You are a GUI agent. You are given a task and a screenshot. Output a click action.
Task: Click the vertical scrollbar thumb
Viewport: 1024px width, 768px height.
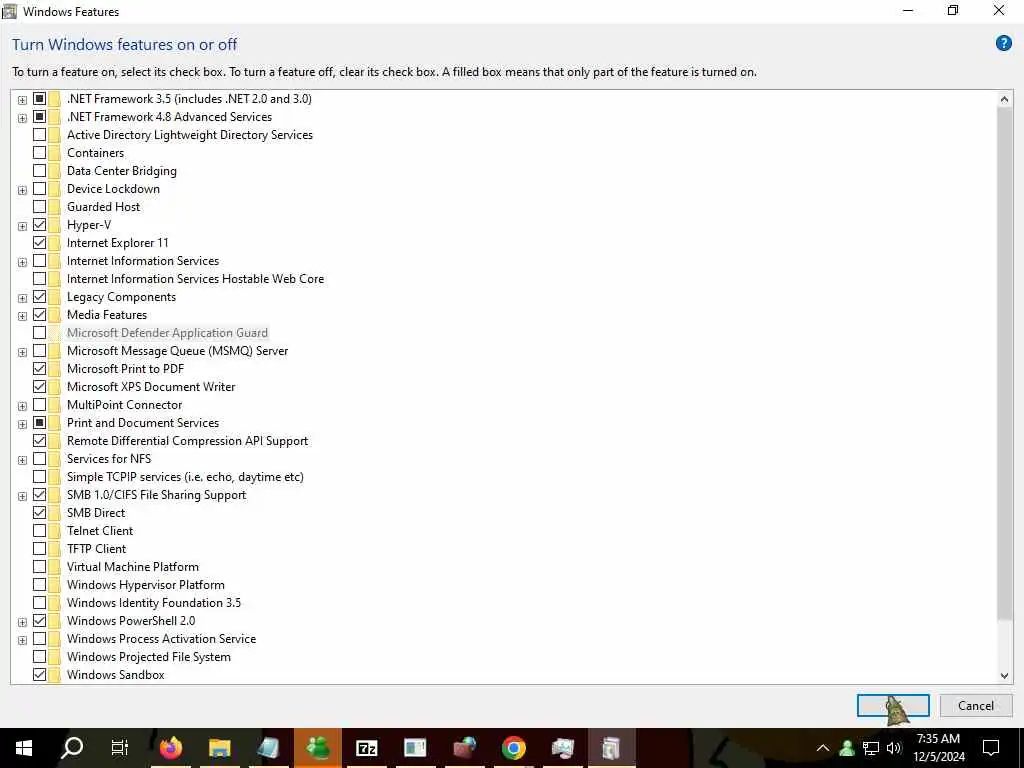point(1004,363)
